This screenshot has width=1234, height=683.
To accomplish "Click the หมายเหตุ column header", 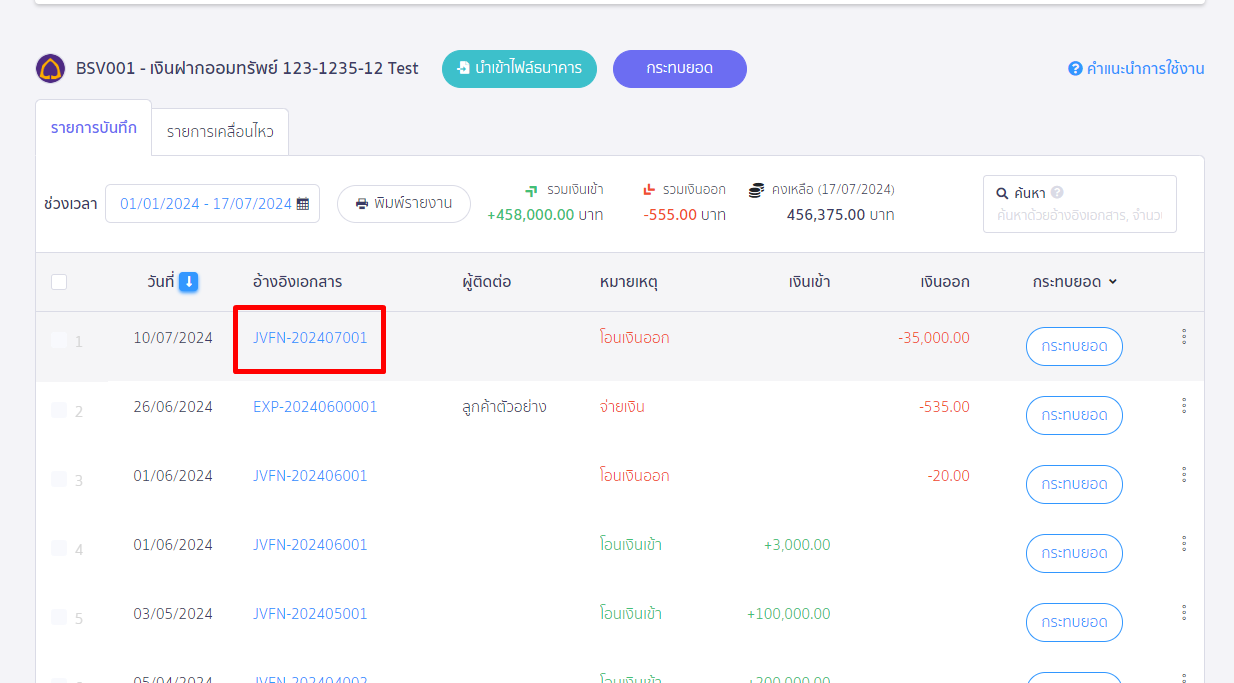I will click(x=629, y=282).
